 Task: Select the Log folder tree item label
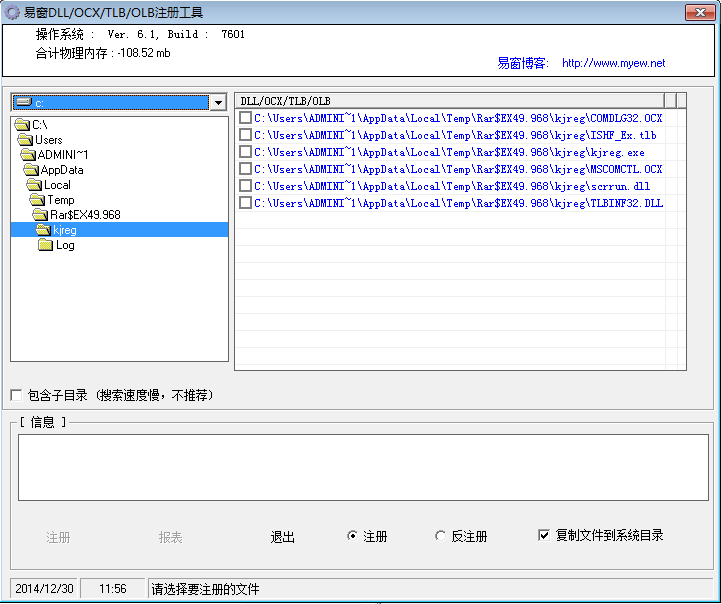coord(65,245)
